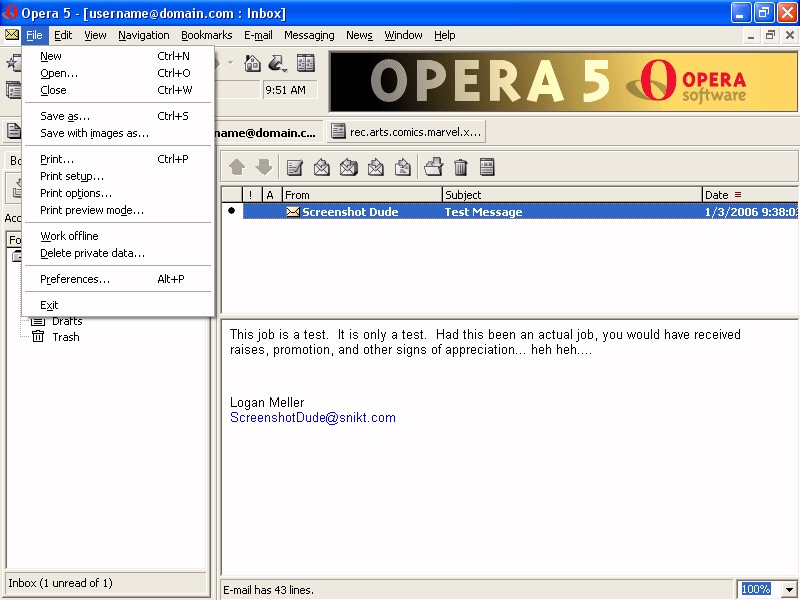Click the newsgroup tab page icon
This screenshot has width=800, height=600.
(x=337, y=132)
